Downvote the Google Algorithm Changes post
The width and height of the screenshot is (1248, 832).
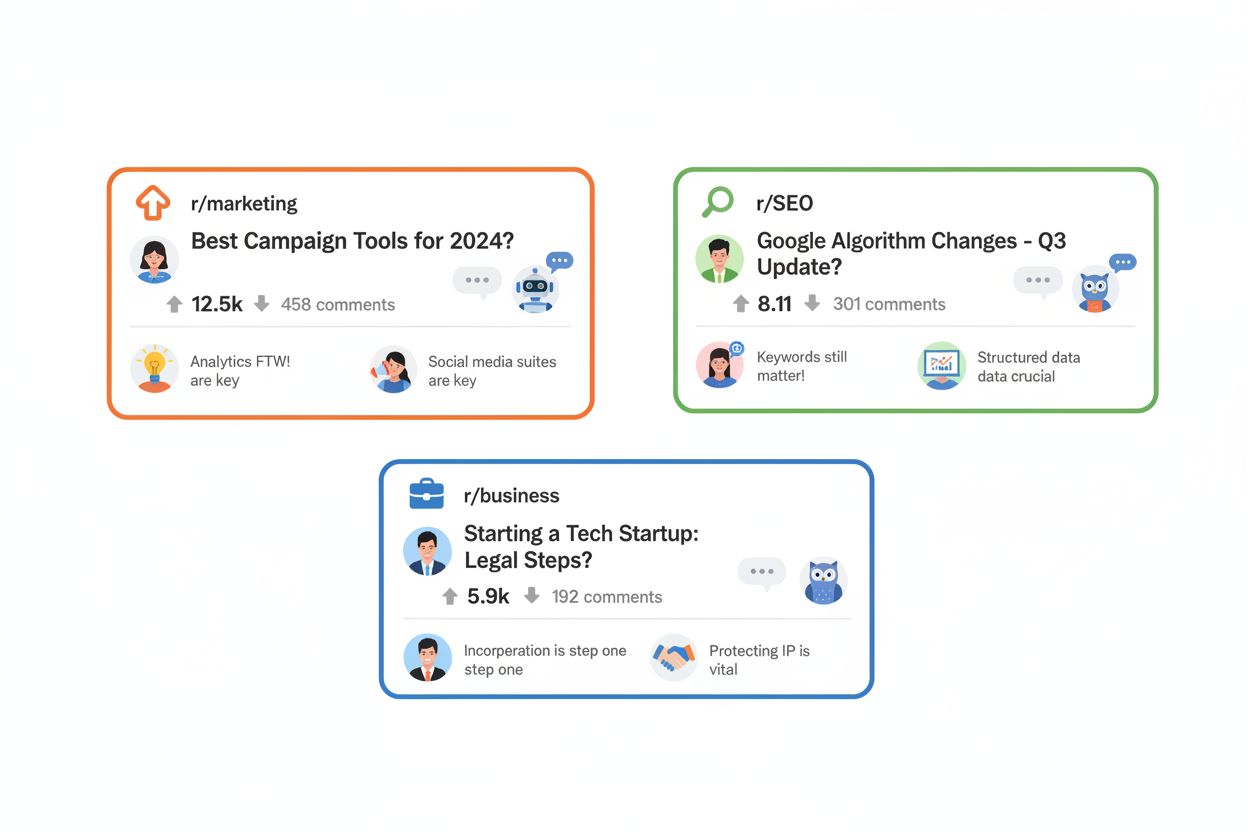tap(812, 303)
